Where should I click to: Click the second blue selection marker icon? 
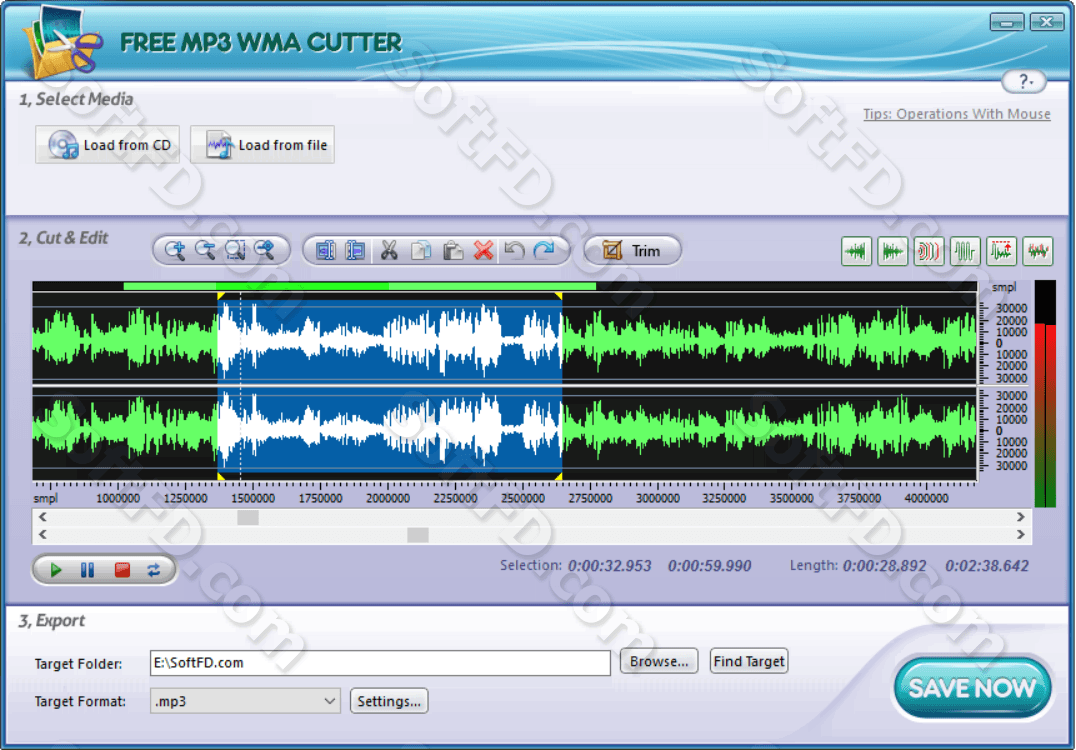click(355, 250)
